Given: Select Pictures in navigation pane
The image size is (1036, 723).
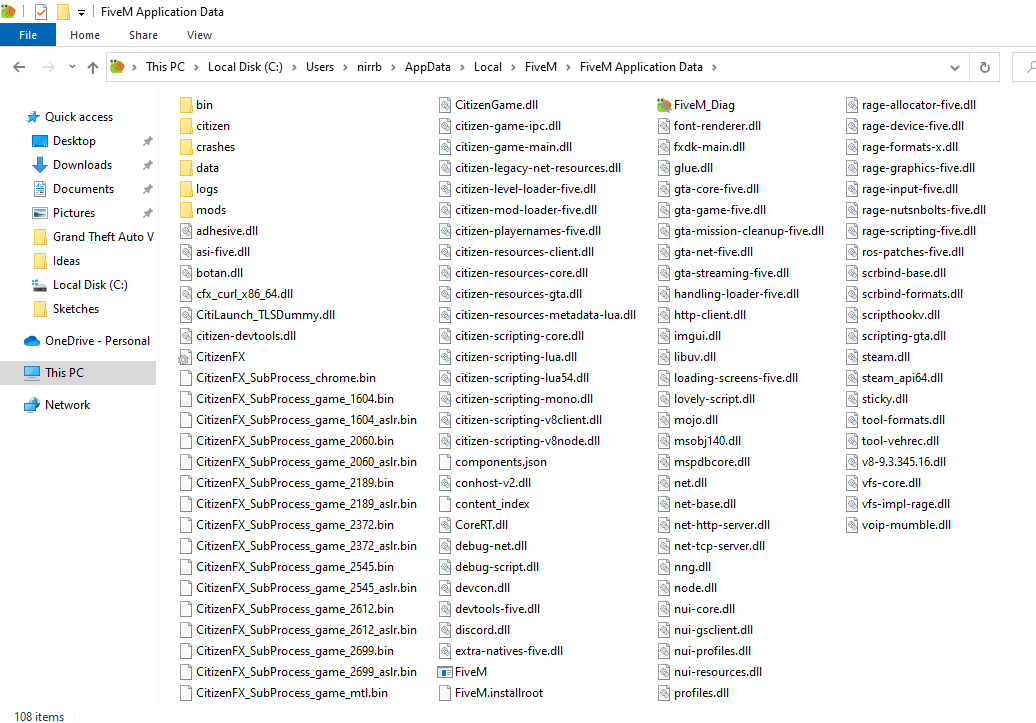Looking at the screenshot, I should click(x=73, y=213).
